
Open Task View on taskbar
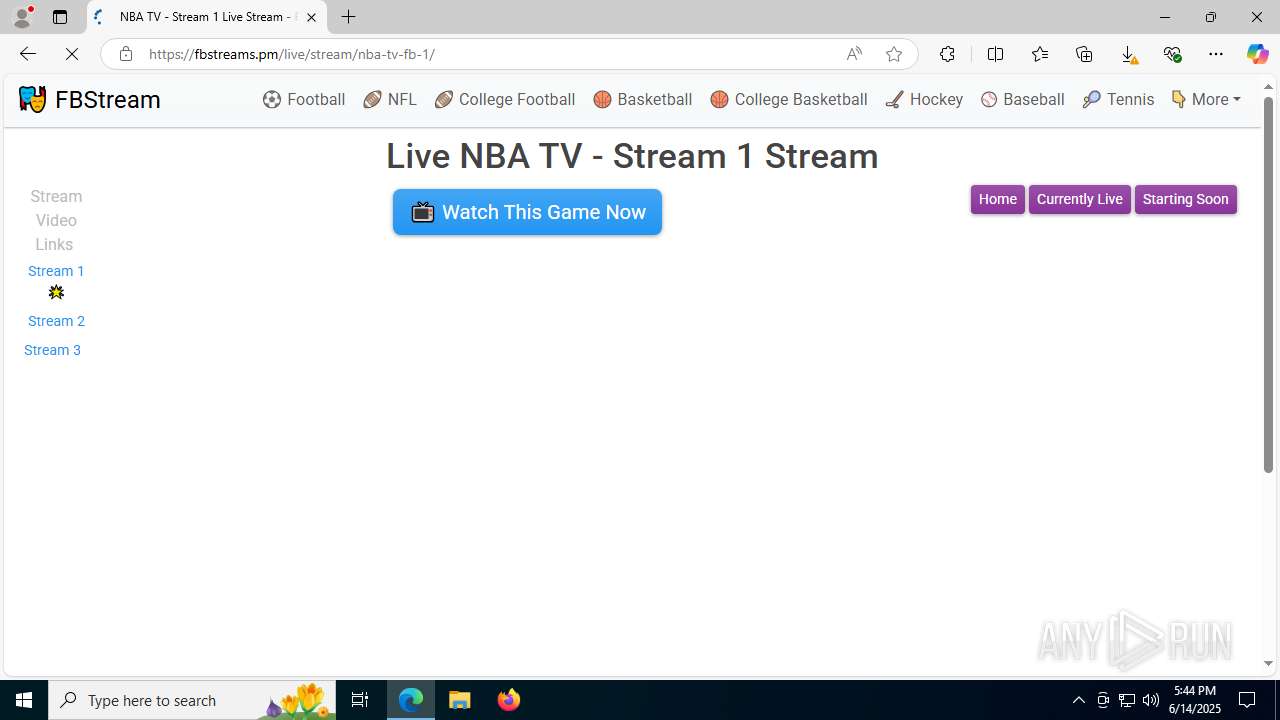point(360,700)
